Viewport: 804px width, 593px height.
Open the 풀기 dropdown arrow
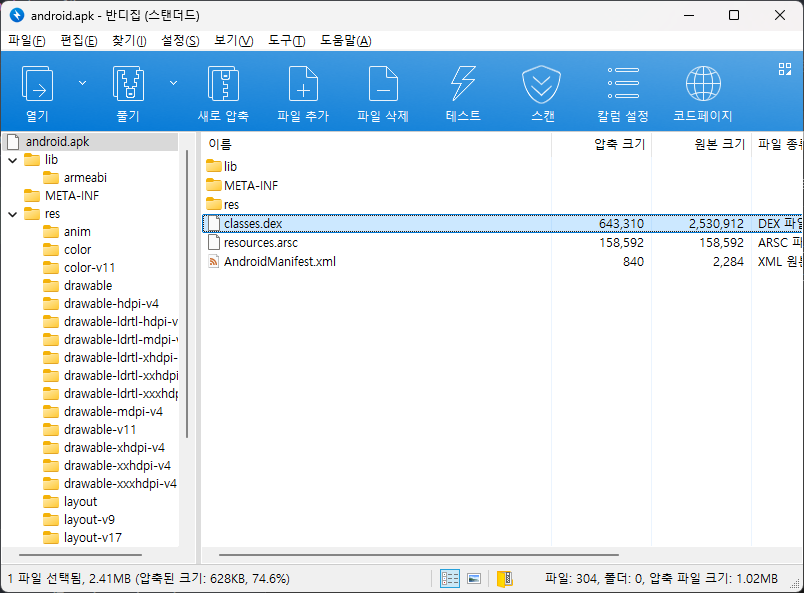pyautogui.click(x=173, y=83)
